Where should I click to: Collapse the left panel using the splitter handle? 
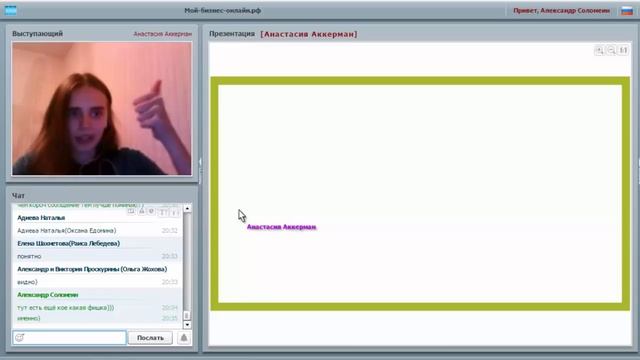click(200, 162)
